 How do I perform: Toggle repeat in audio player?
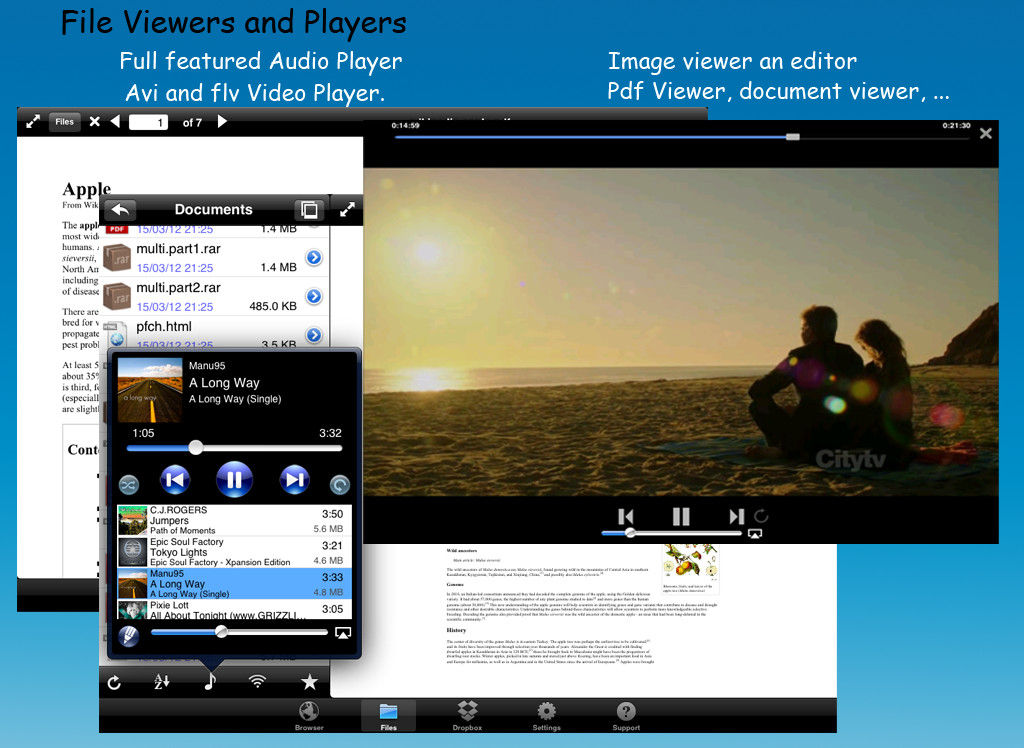pyautogui.click(x=340, y=485)
